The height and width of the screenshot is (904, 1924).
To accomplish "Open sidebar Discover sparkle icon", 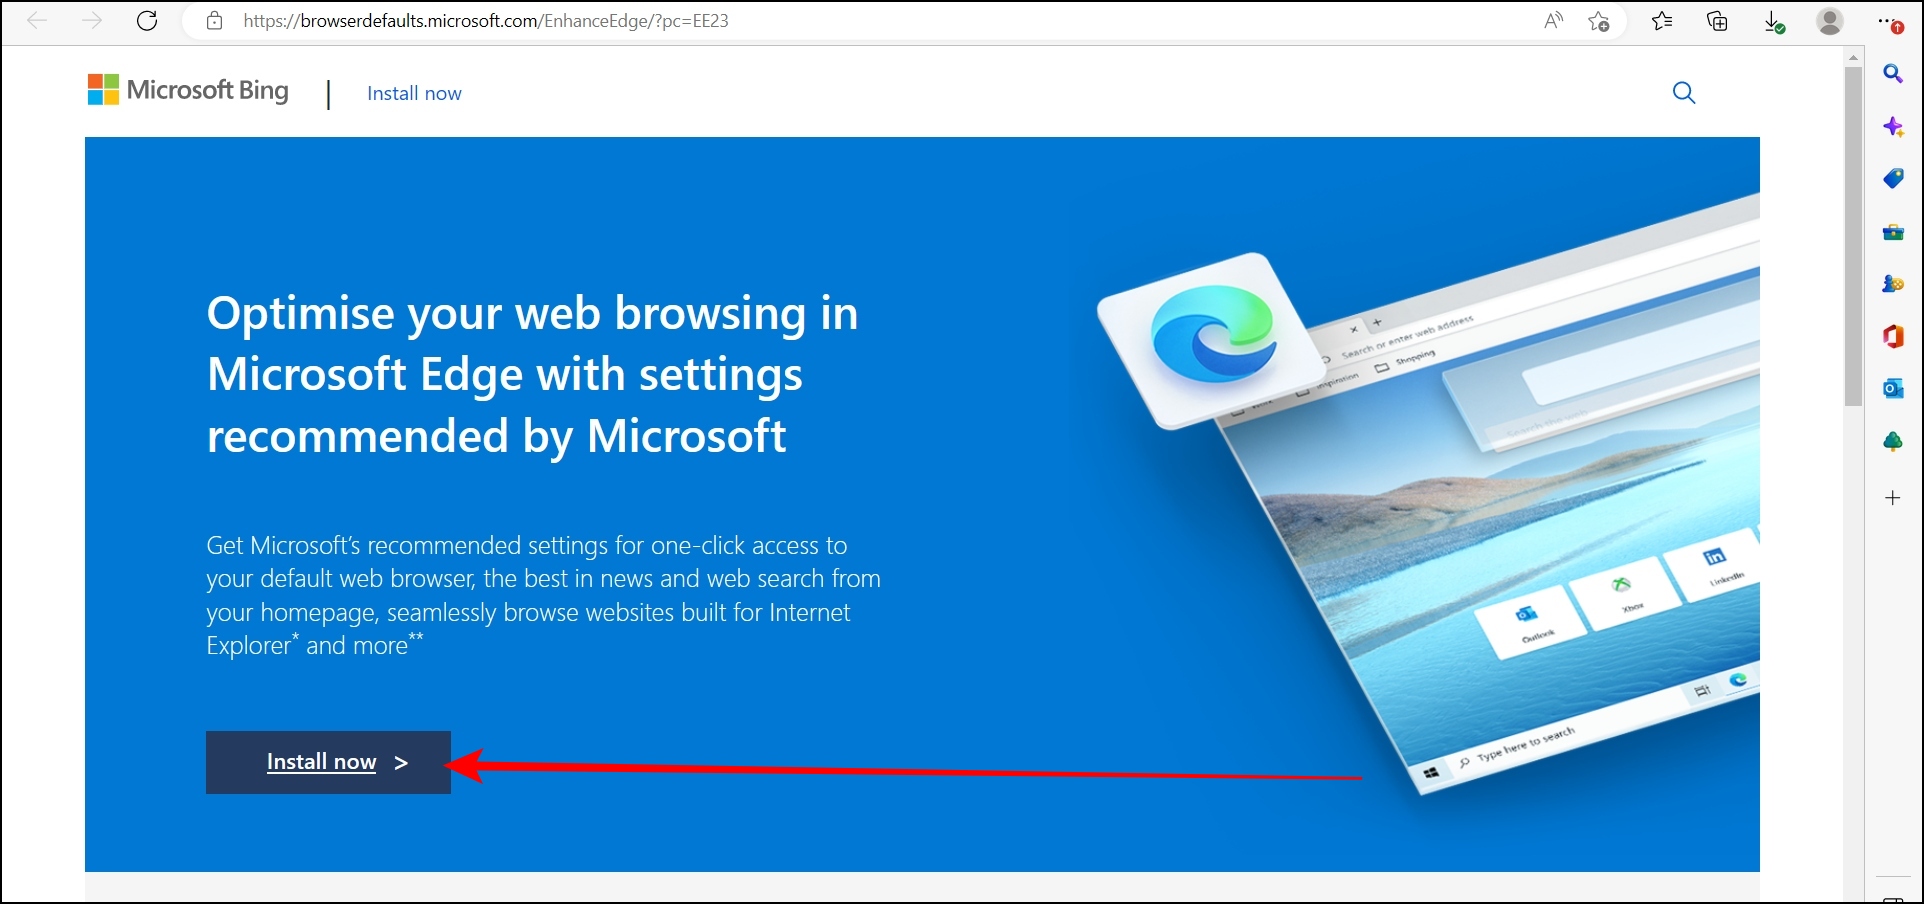I will [x=1893, y=127].
